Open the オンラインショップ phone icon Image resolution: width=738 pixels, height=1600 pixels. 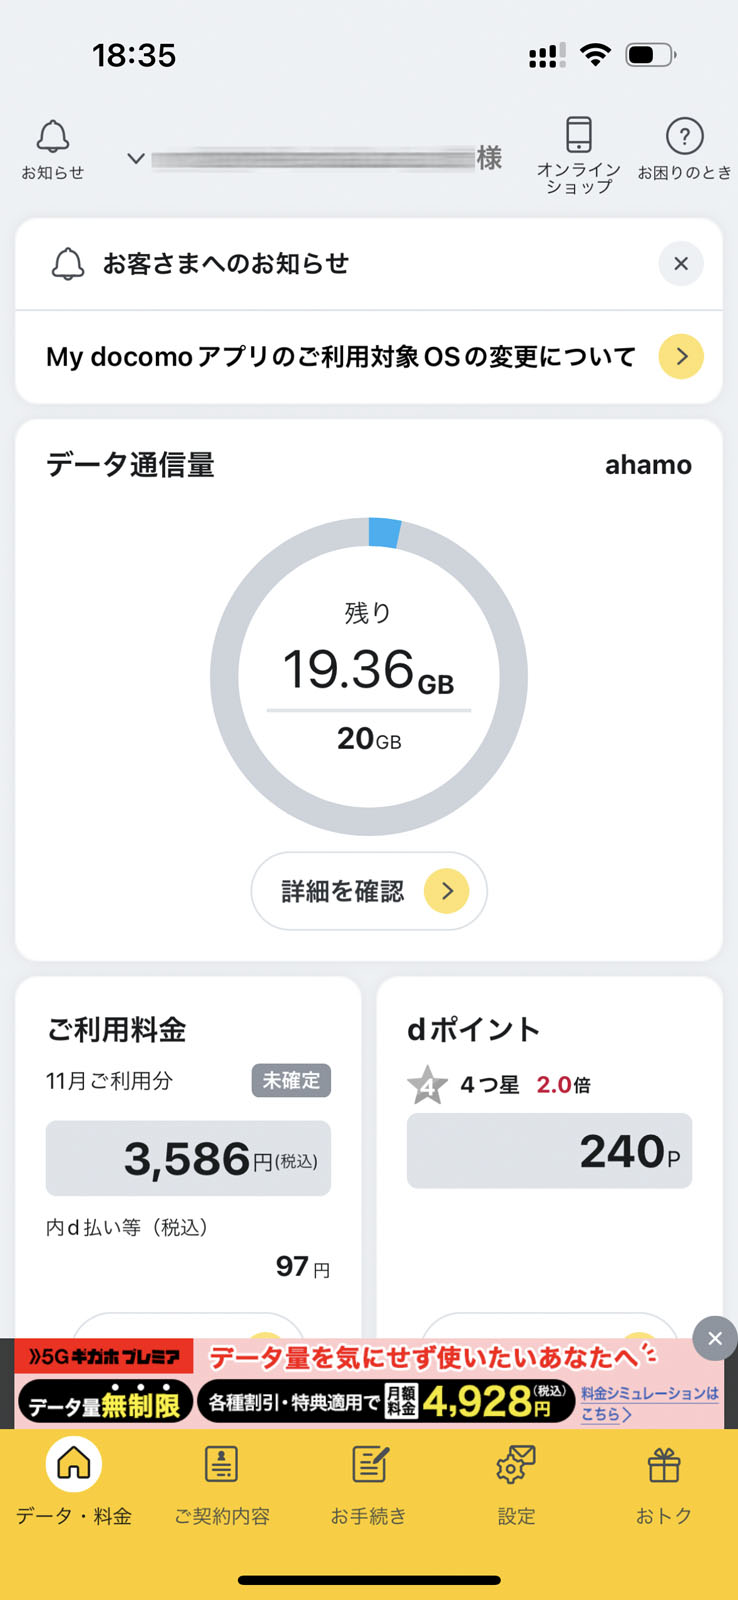point(578,150)
